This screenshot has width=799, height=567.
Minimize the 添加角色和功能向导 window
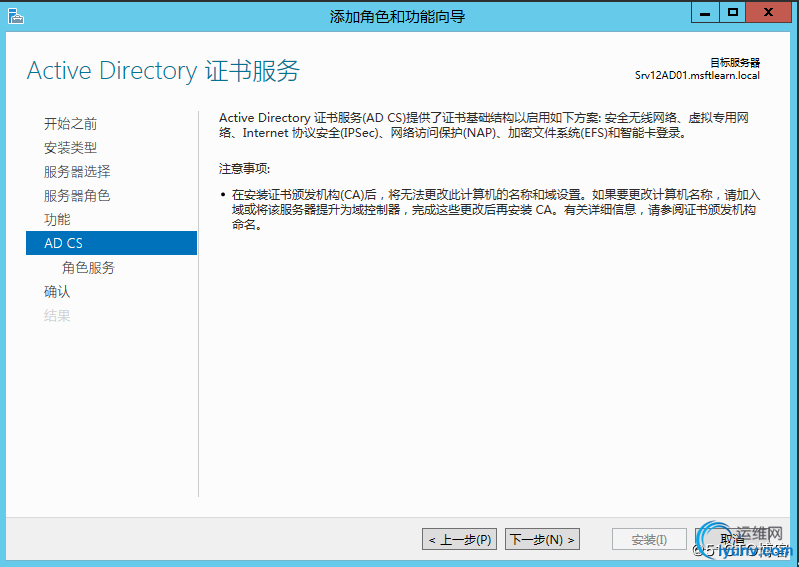pyautogui.click(x=705, y=13)
